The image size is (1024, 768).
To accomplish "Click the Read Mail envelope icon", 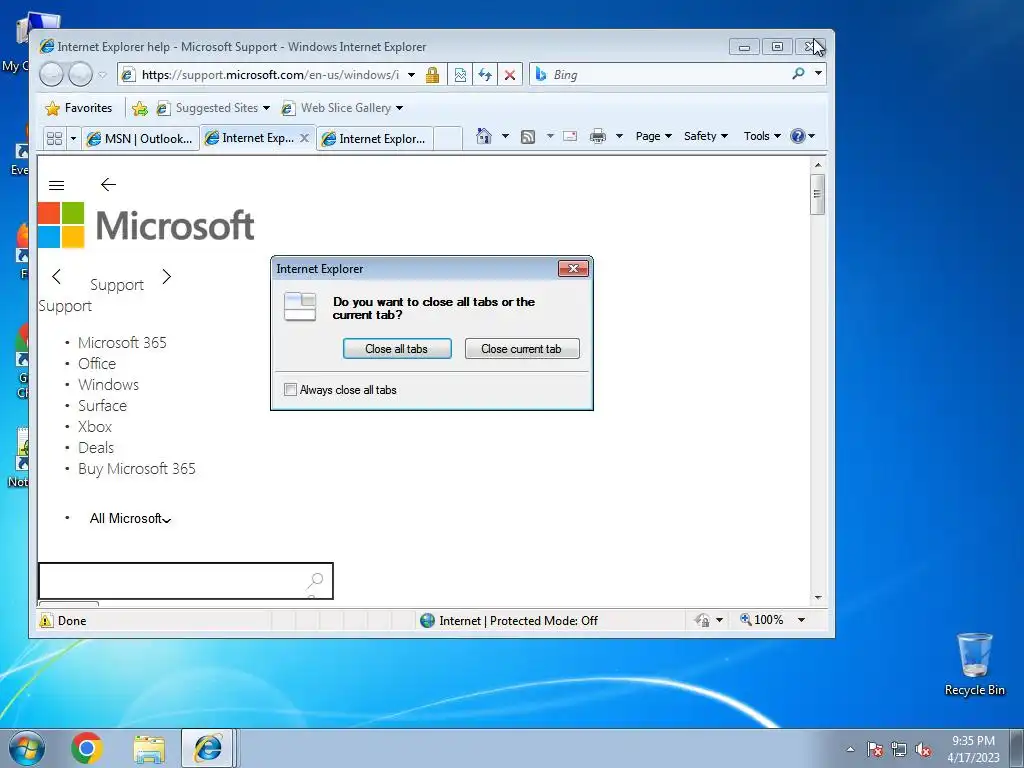I will (x=570, y=136).
